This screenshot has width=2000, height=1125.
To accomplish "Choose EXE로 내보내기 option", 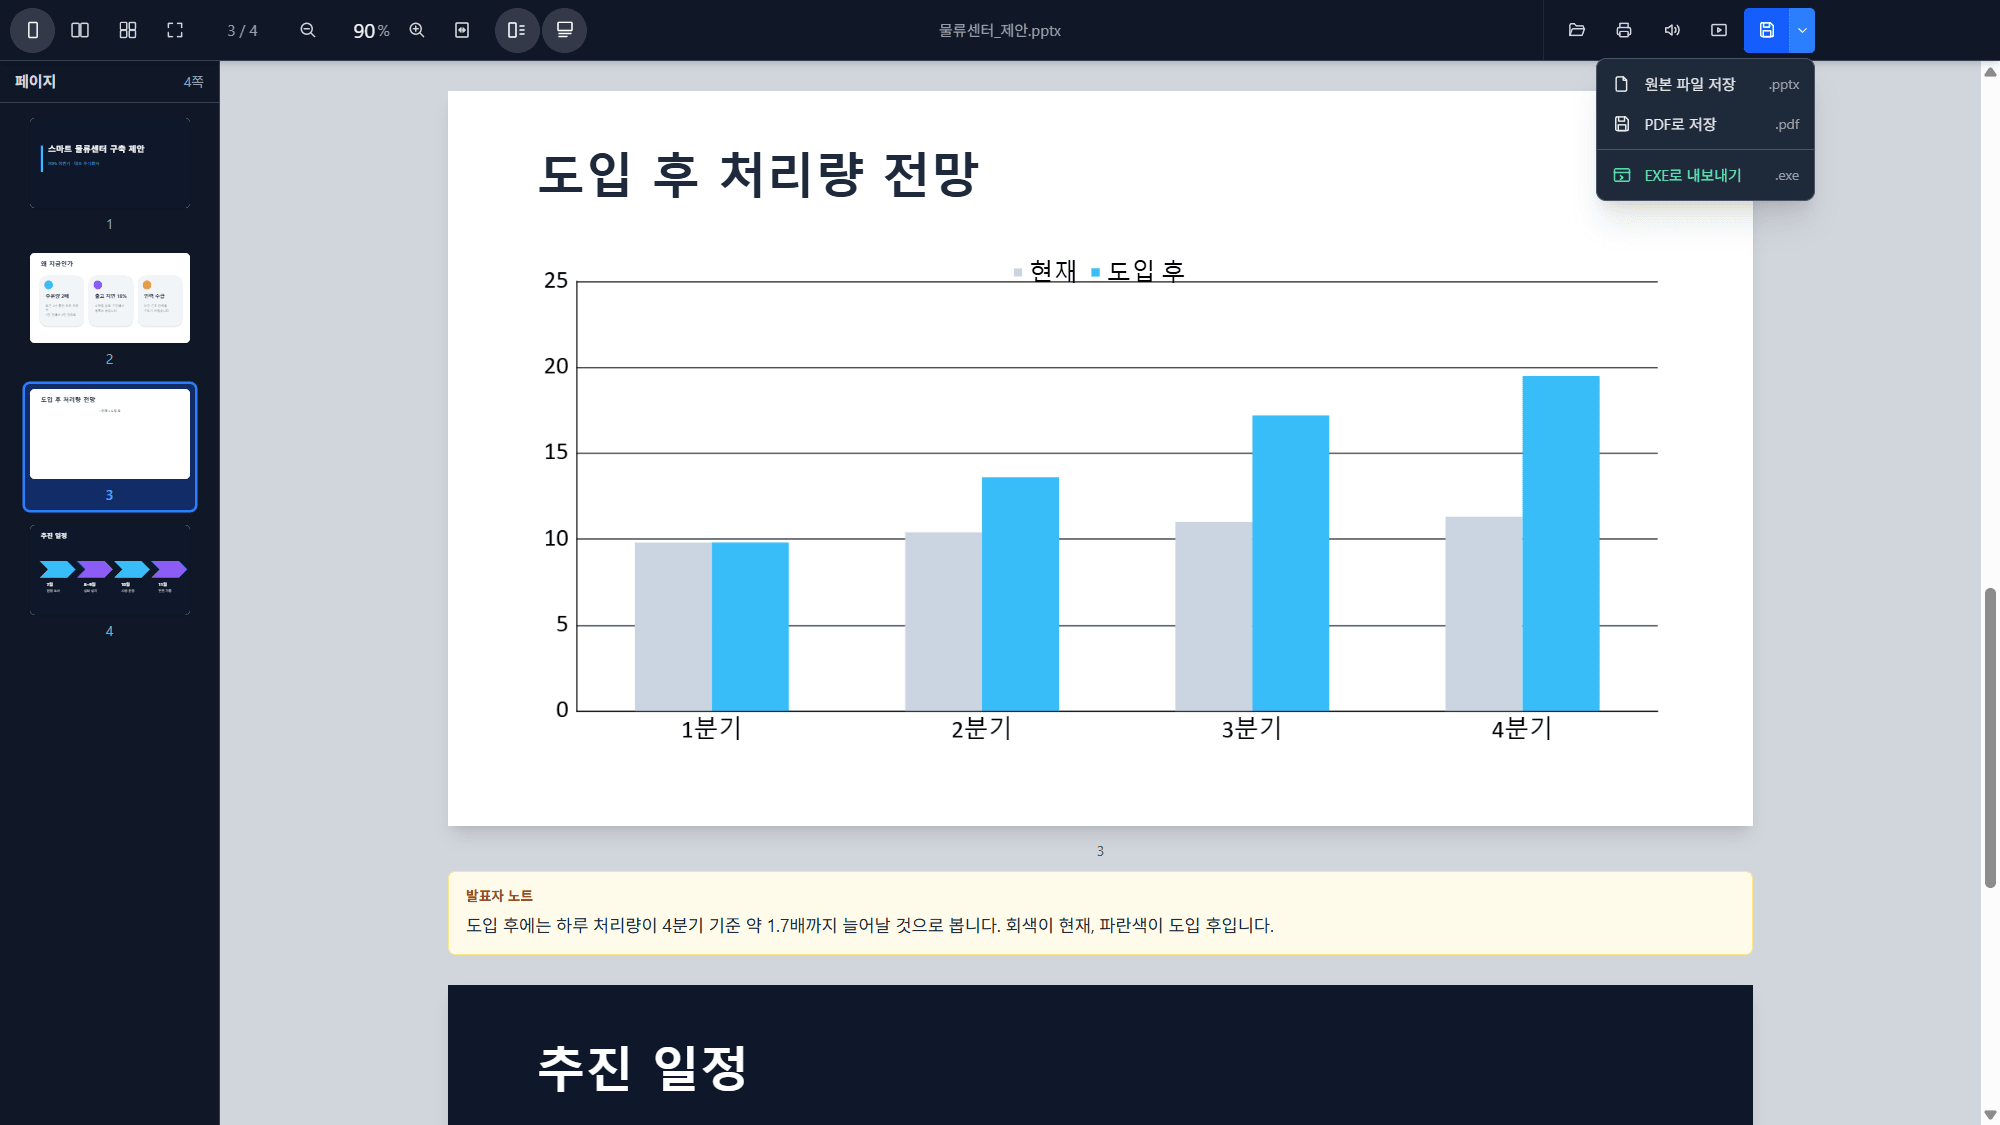I will (x=1706, y=175).
